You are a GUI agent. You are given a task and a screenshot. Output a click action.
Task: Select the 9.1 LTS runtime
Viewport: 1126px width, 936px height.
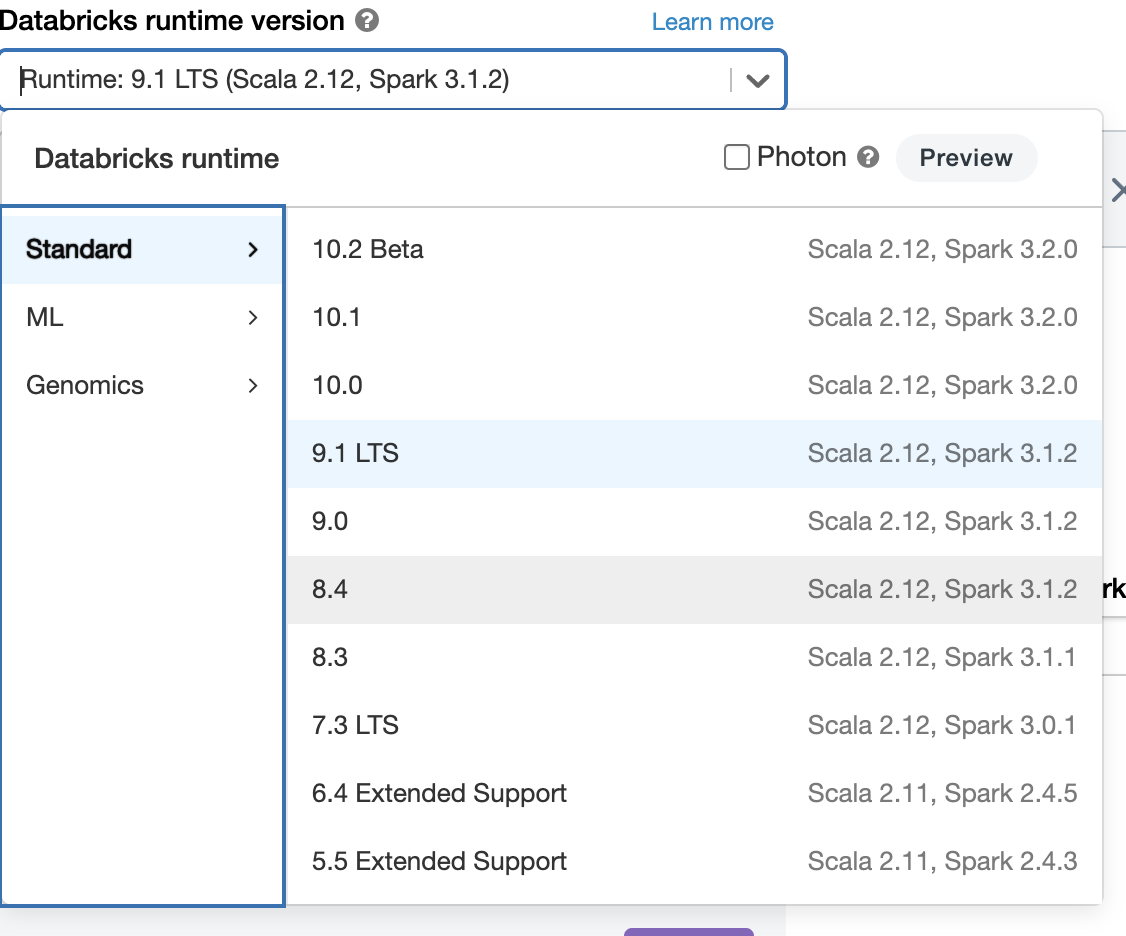694,453
